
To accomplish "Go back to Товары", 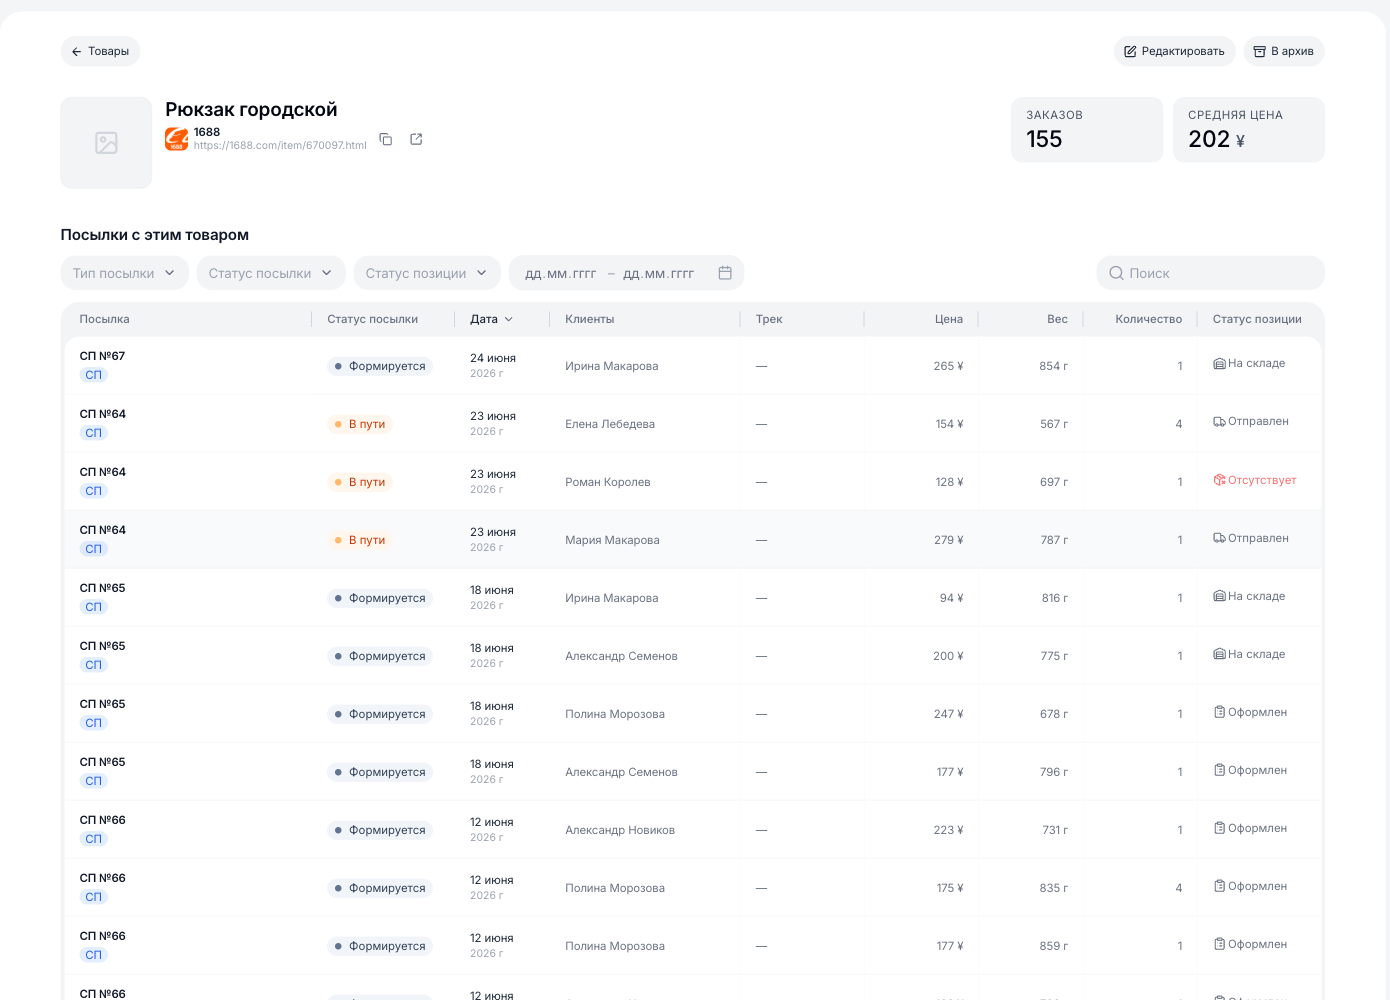I will click(100, 51).
